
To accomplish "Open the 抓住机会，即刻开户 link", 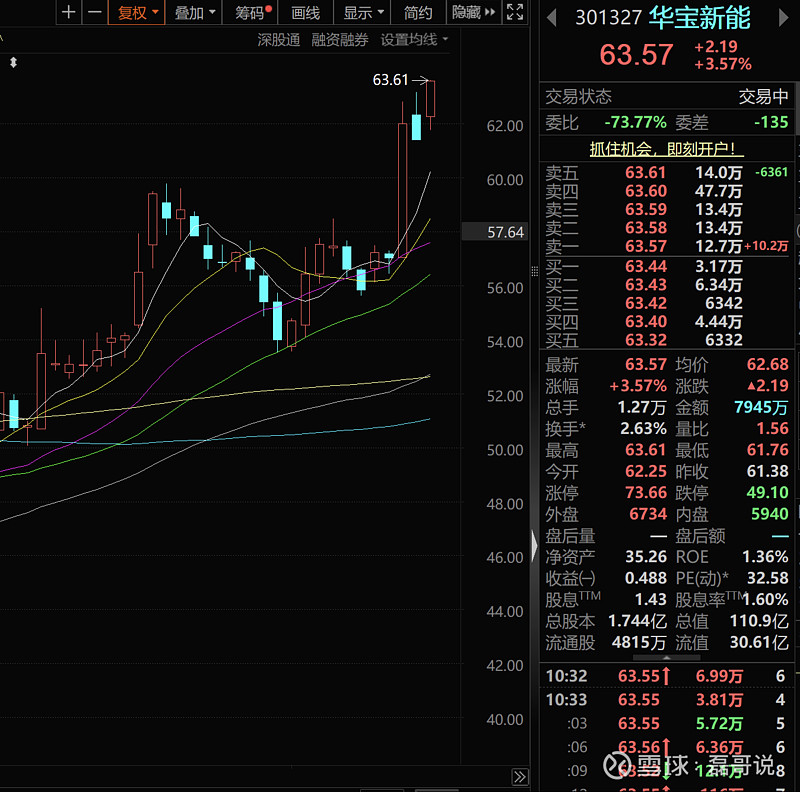I will pos(666,149).
